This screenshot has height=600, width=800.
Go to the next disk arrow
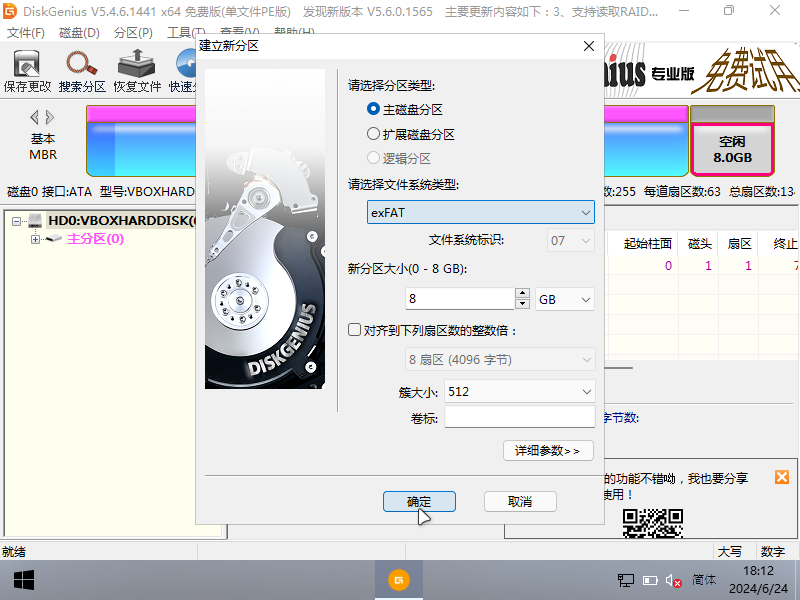pyautogui.click(x=49, y=117)
